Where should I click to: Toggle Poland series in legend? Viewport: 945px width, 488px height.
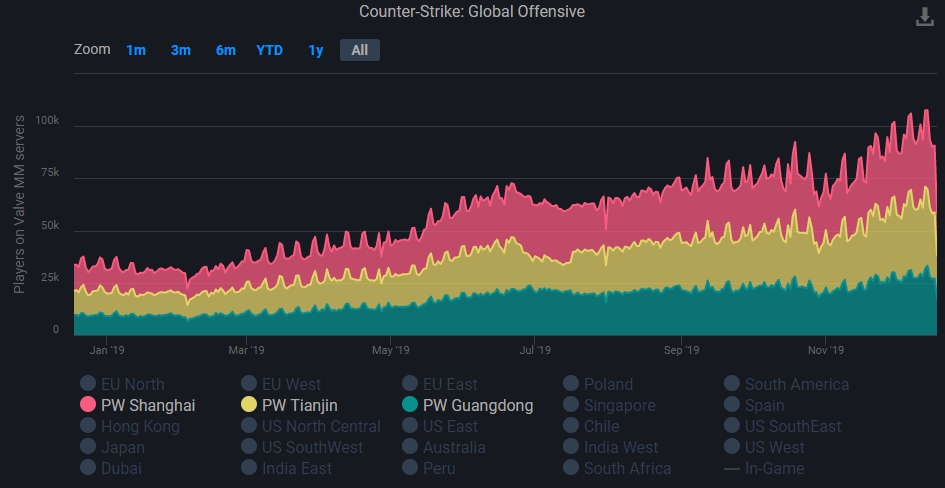(x=598, y=384)
